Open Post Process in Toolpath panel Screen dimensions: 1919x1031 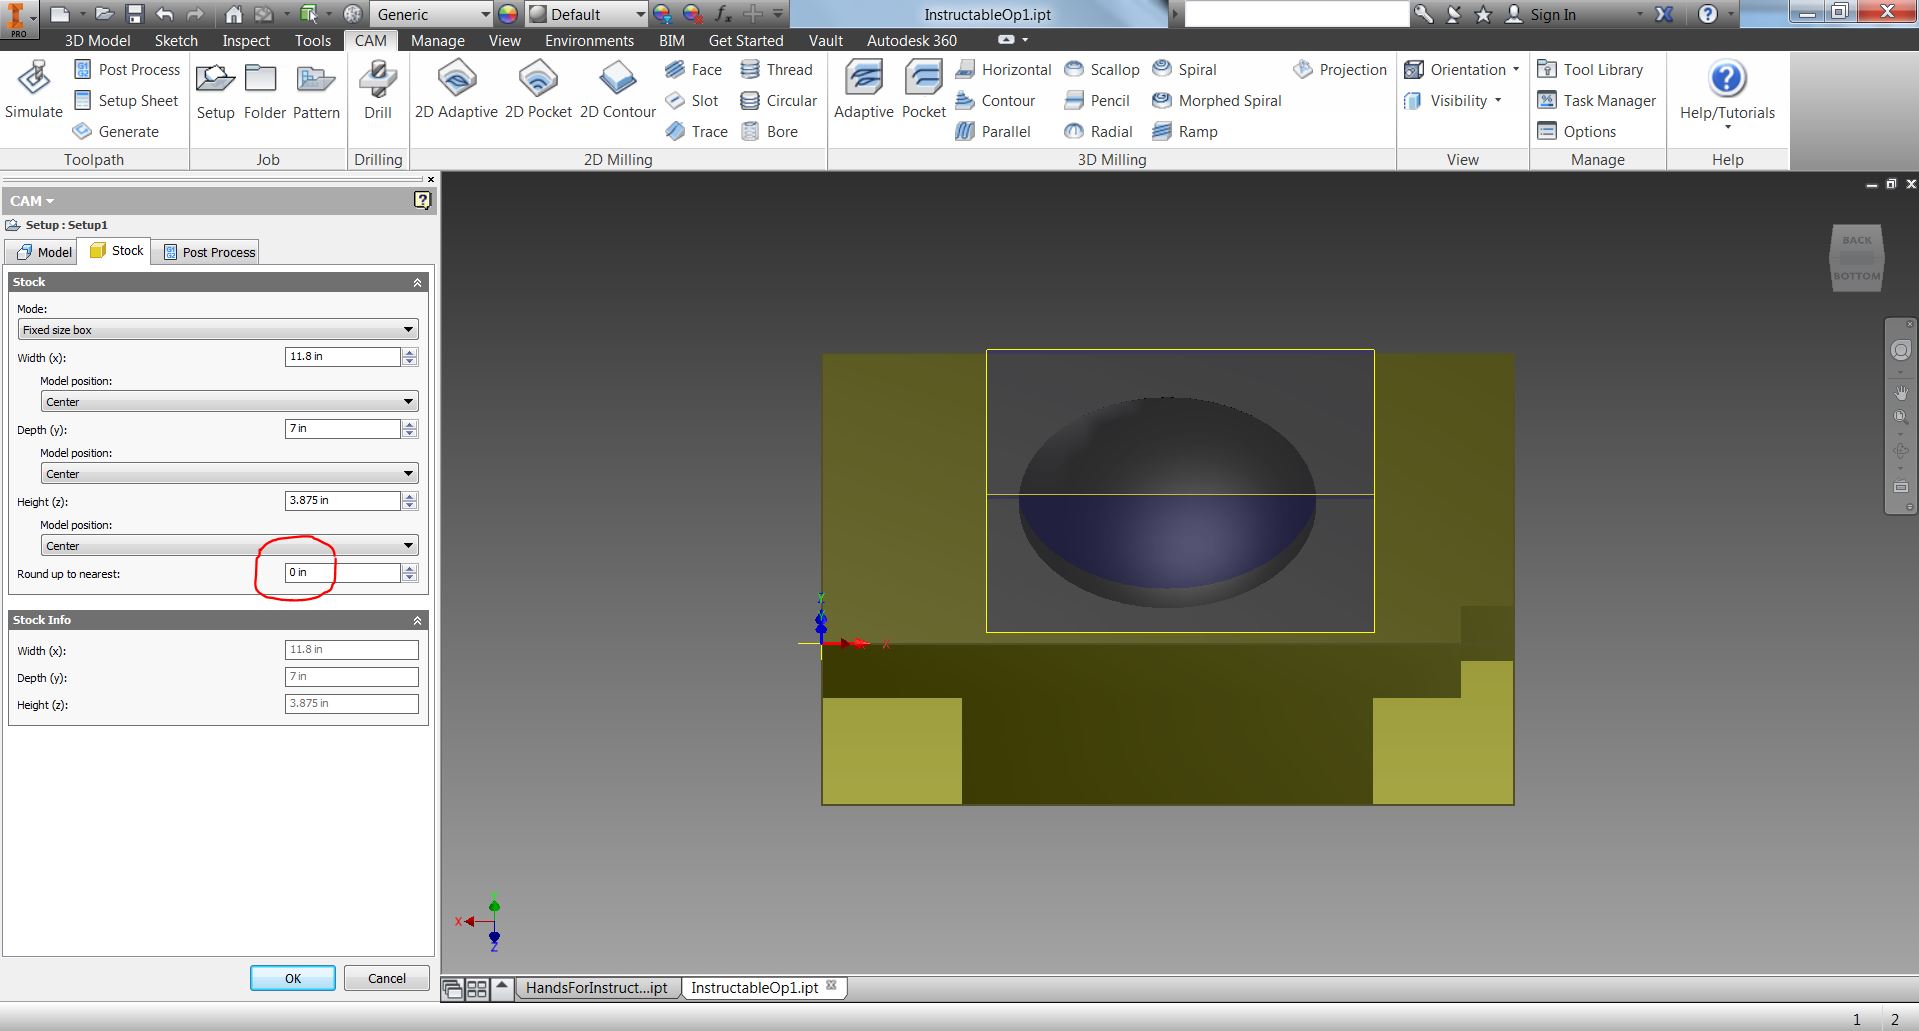point(127,70)
